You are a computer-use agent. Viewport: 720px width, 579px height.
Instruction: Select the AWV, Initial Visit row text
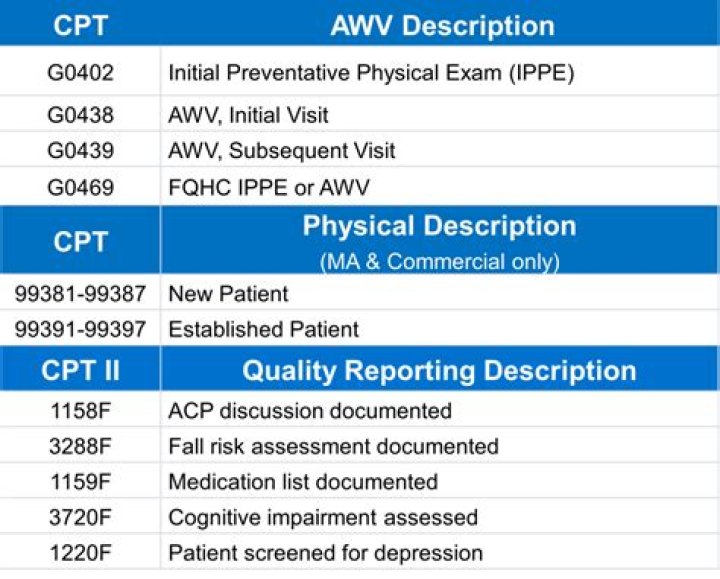pos(248,116)
